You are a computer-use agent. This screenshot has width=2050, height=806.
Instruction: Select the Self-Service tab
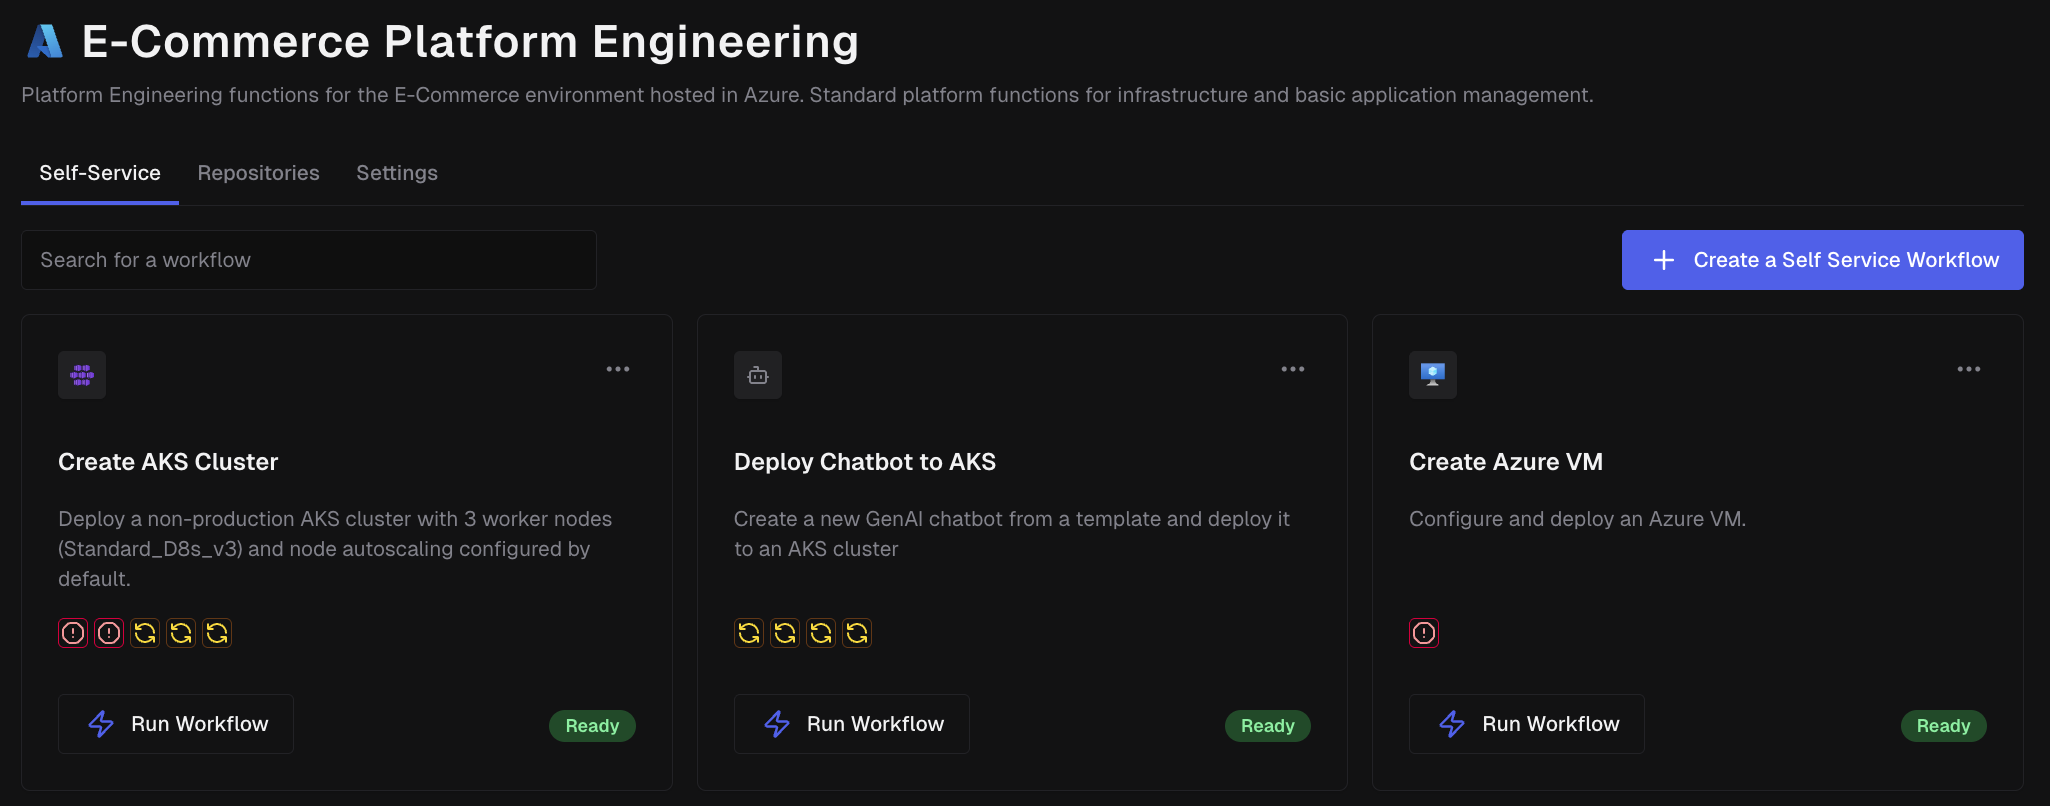tap(100, 173)
